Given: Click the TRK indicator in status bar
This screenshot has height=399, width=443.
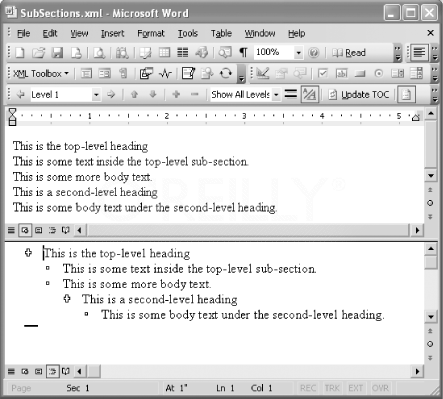Looking at the screenshot, I should (332, 388).
